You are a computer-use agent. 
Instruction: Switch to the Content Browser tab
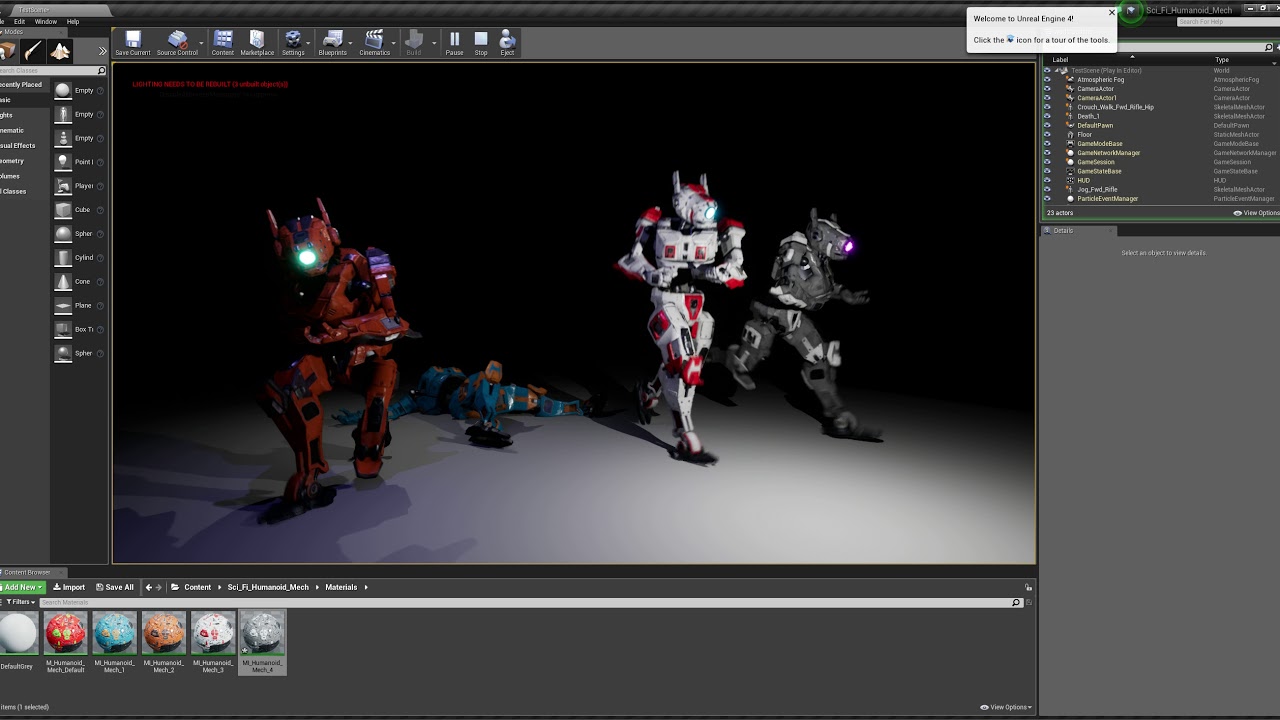(x=27, y=572)
